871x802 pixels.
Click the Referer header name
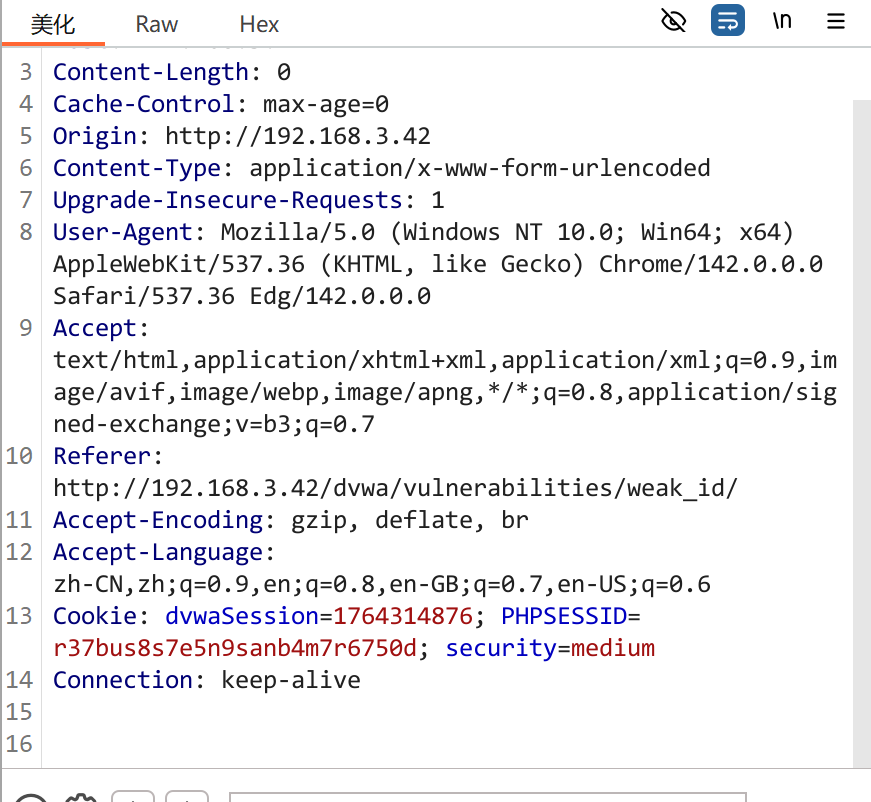click(x=102, y=457)
